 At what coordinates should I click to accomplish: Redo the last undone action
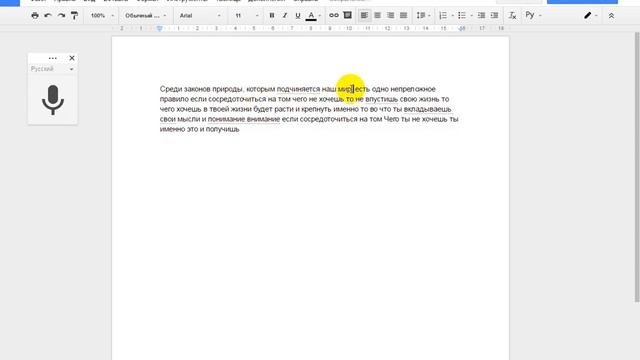click(61, 16)
